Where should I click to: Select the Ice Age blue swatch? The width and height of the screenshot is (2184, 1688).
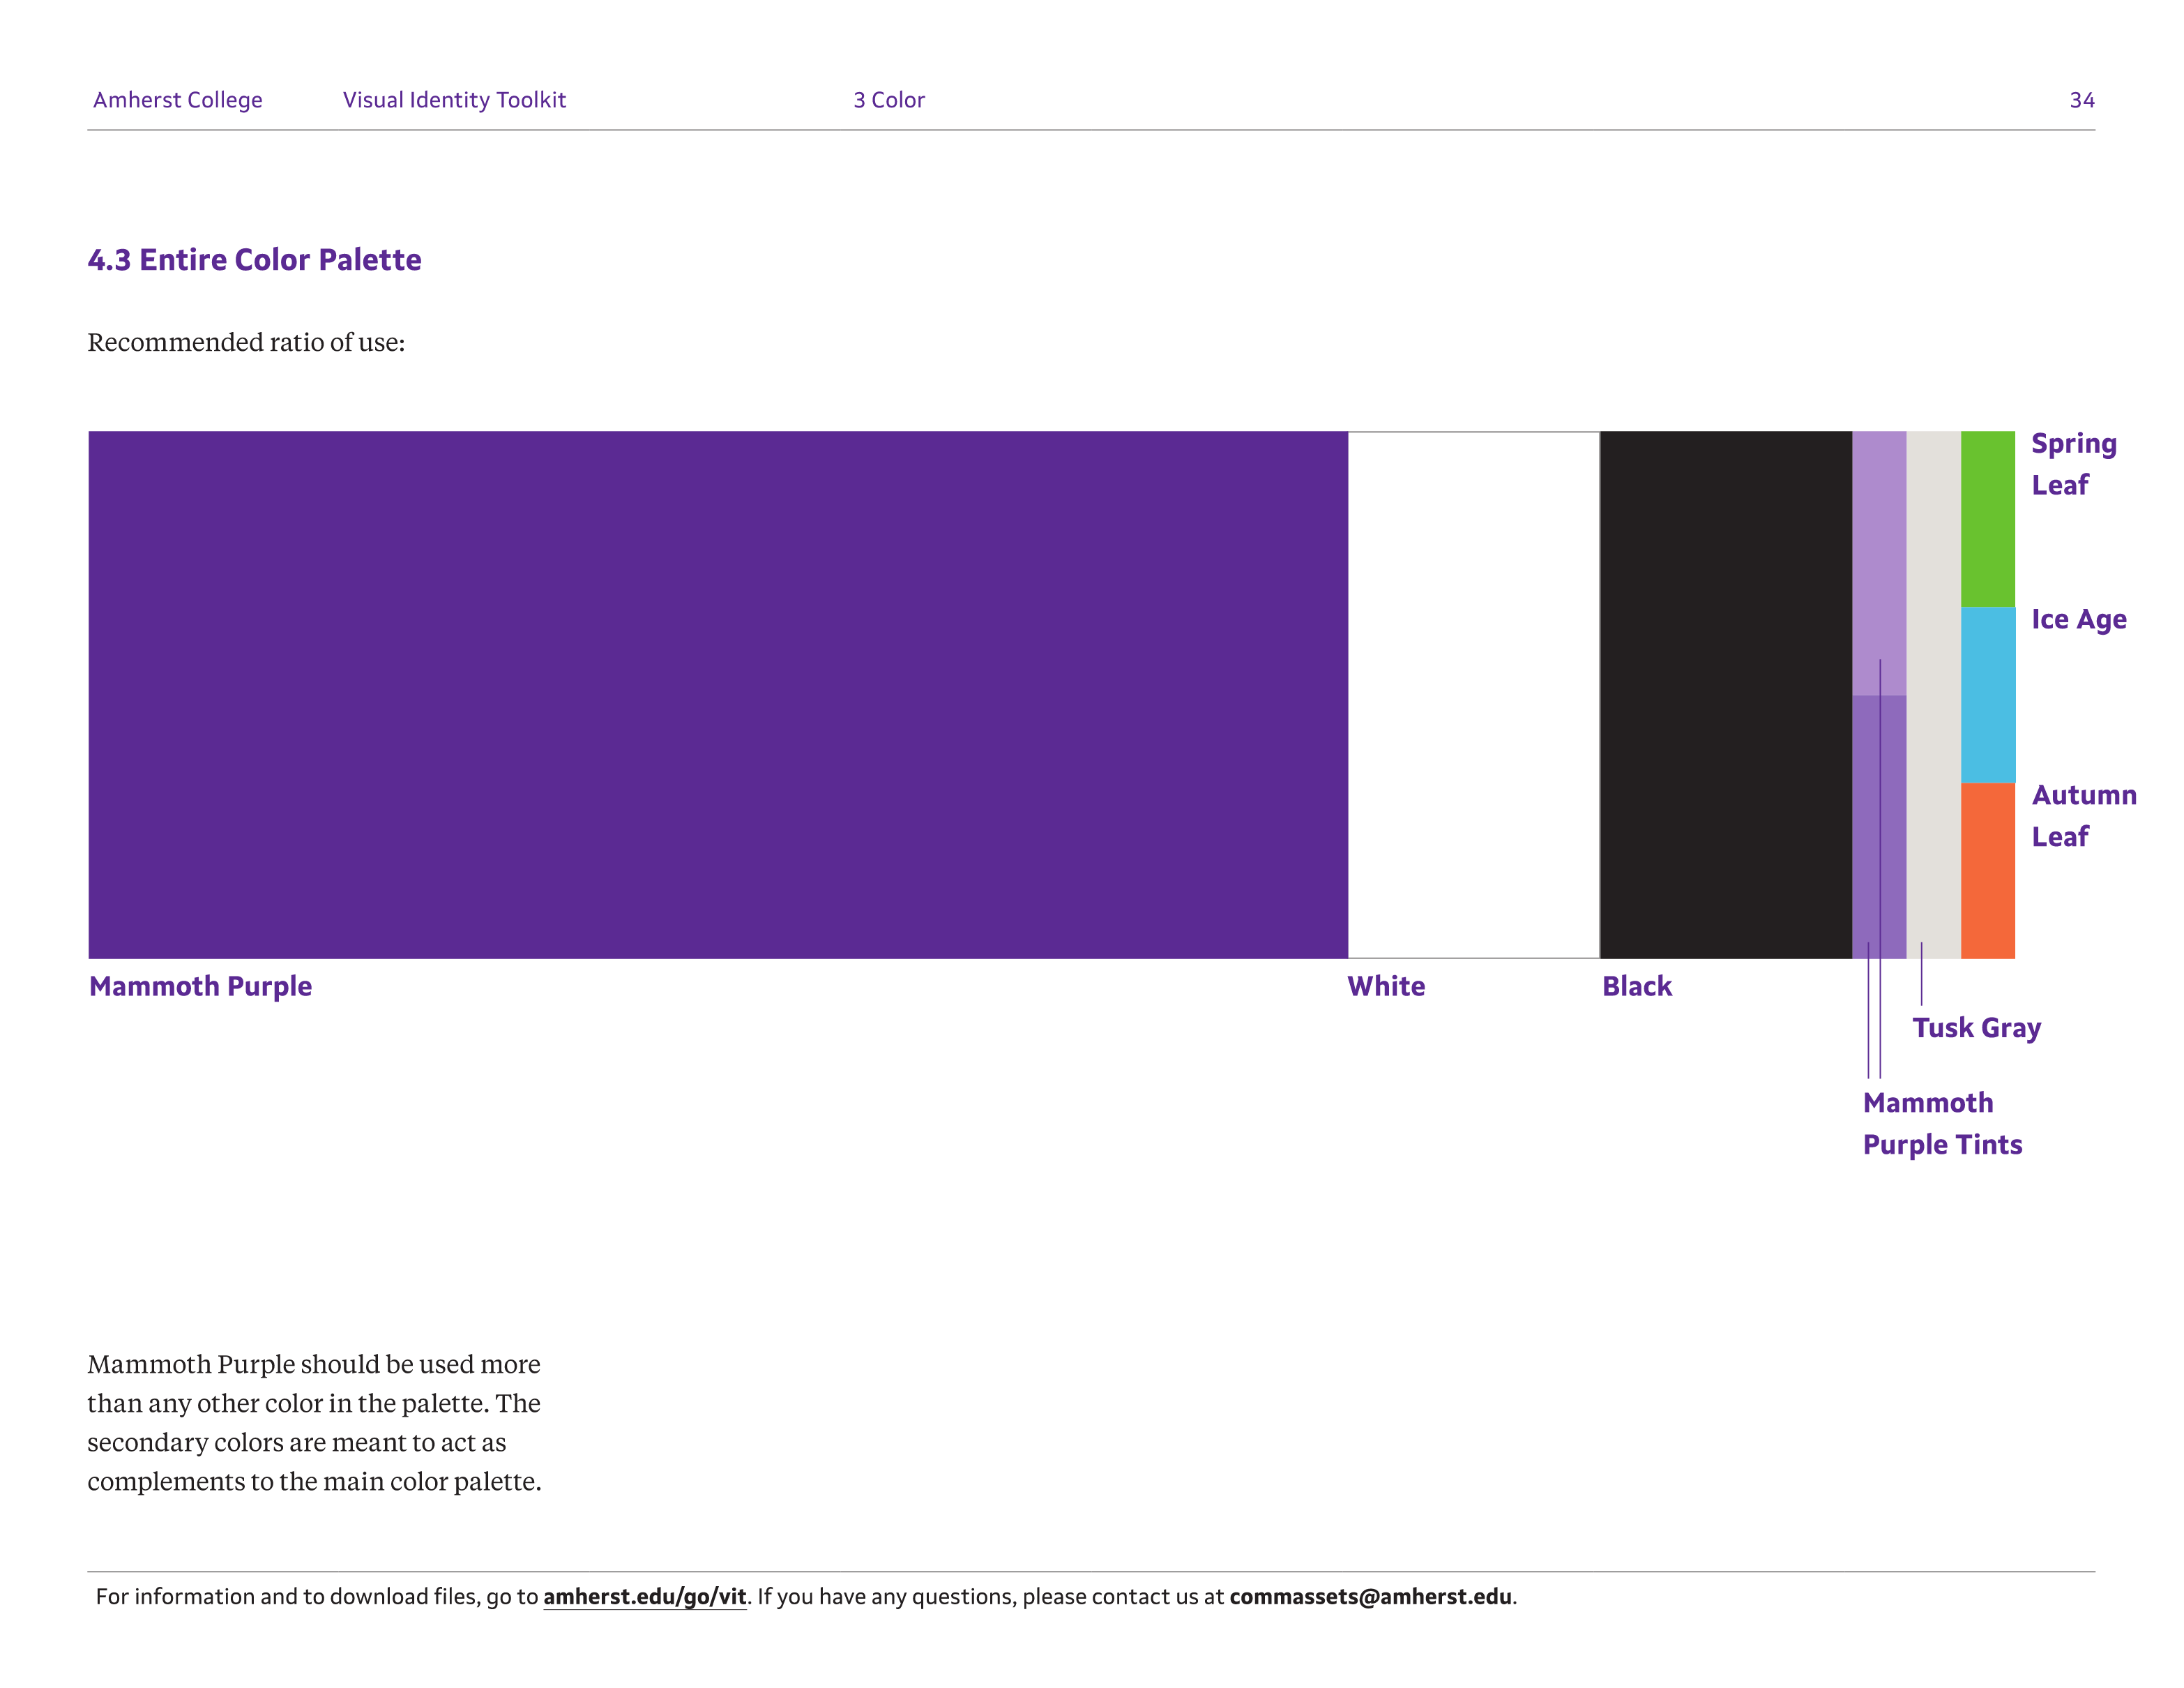(1987, 695)
